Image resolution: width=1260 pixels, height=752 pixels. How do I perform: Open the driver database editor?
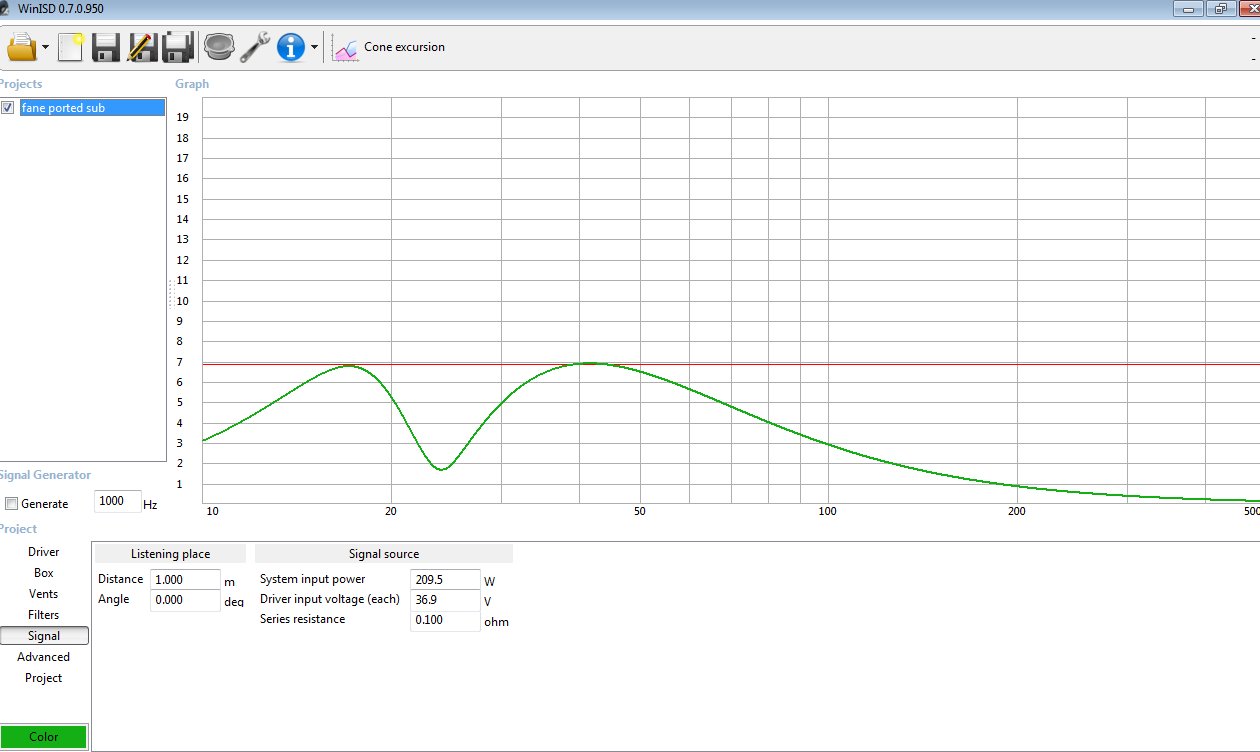pos(218,47)
